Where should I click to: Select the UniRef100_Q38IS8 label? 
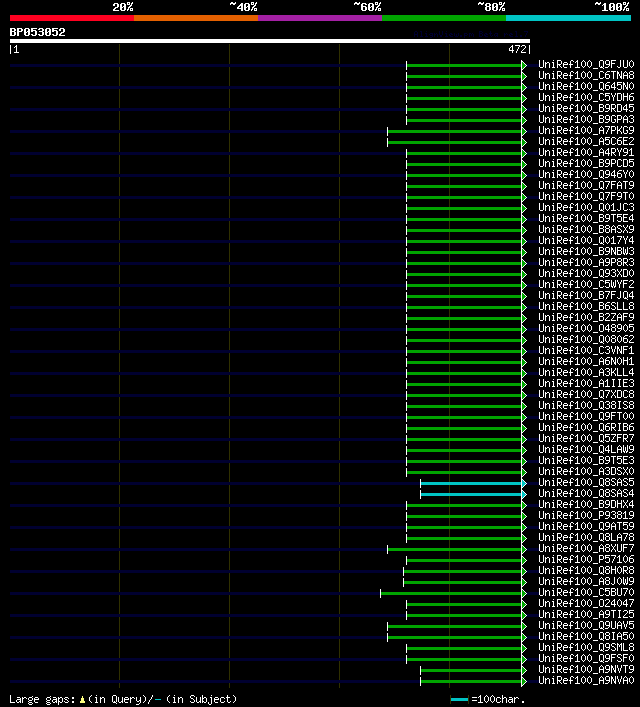click(586, 405)
